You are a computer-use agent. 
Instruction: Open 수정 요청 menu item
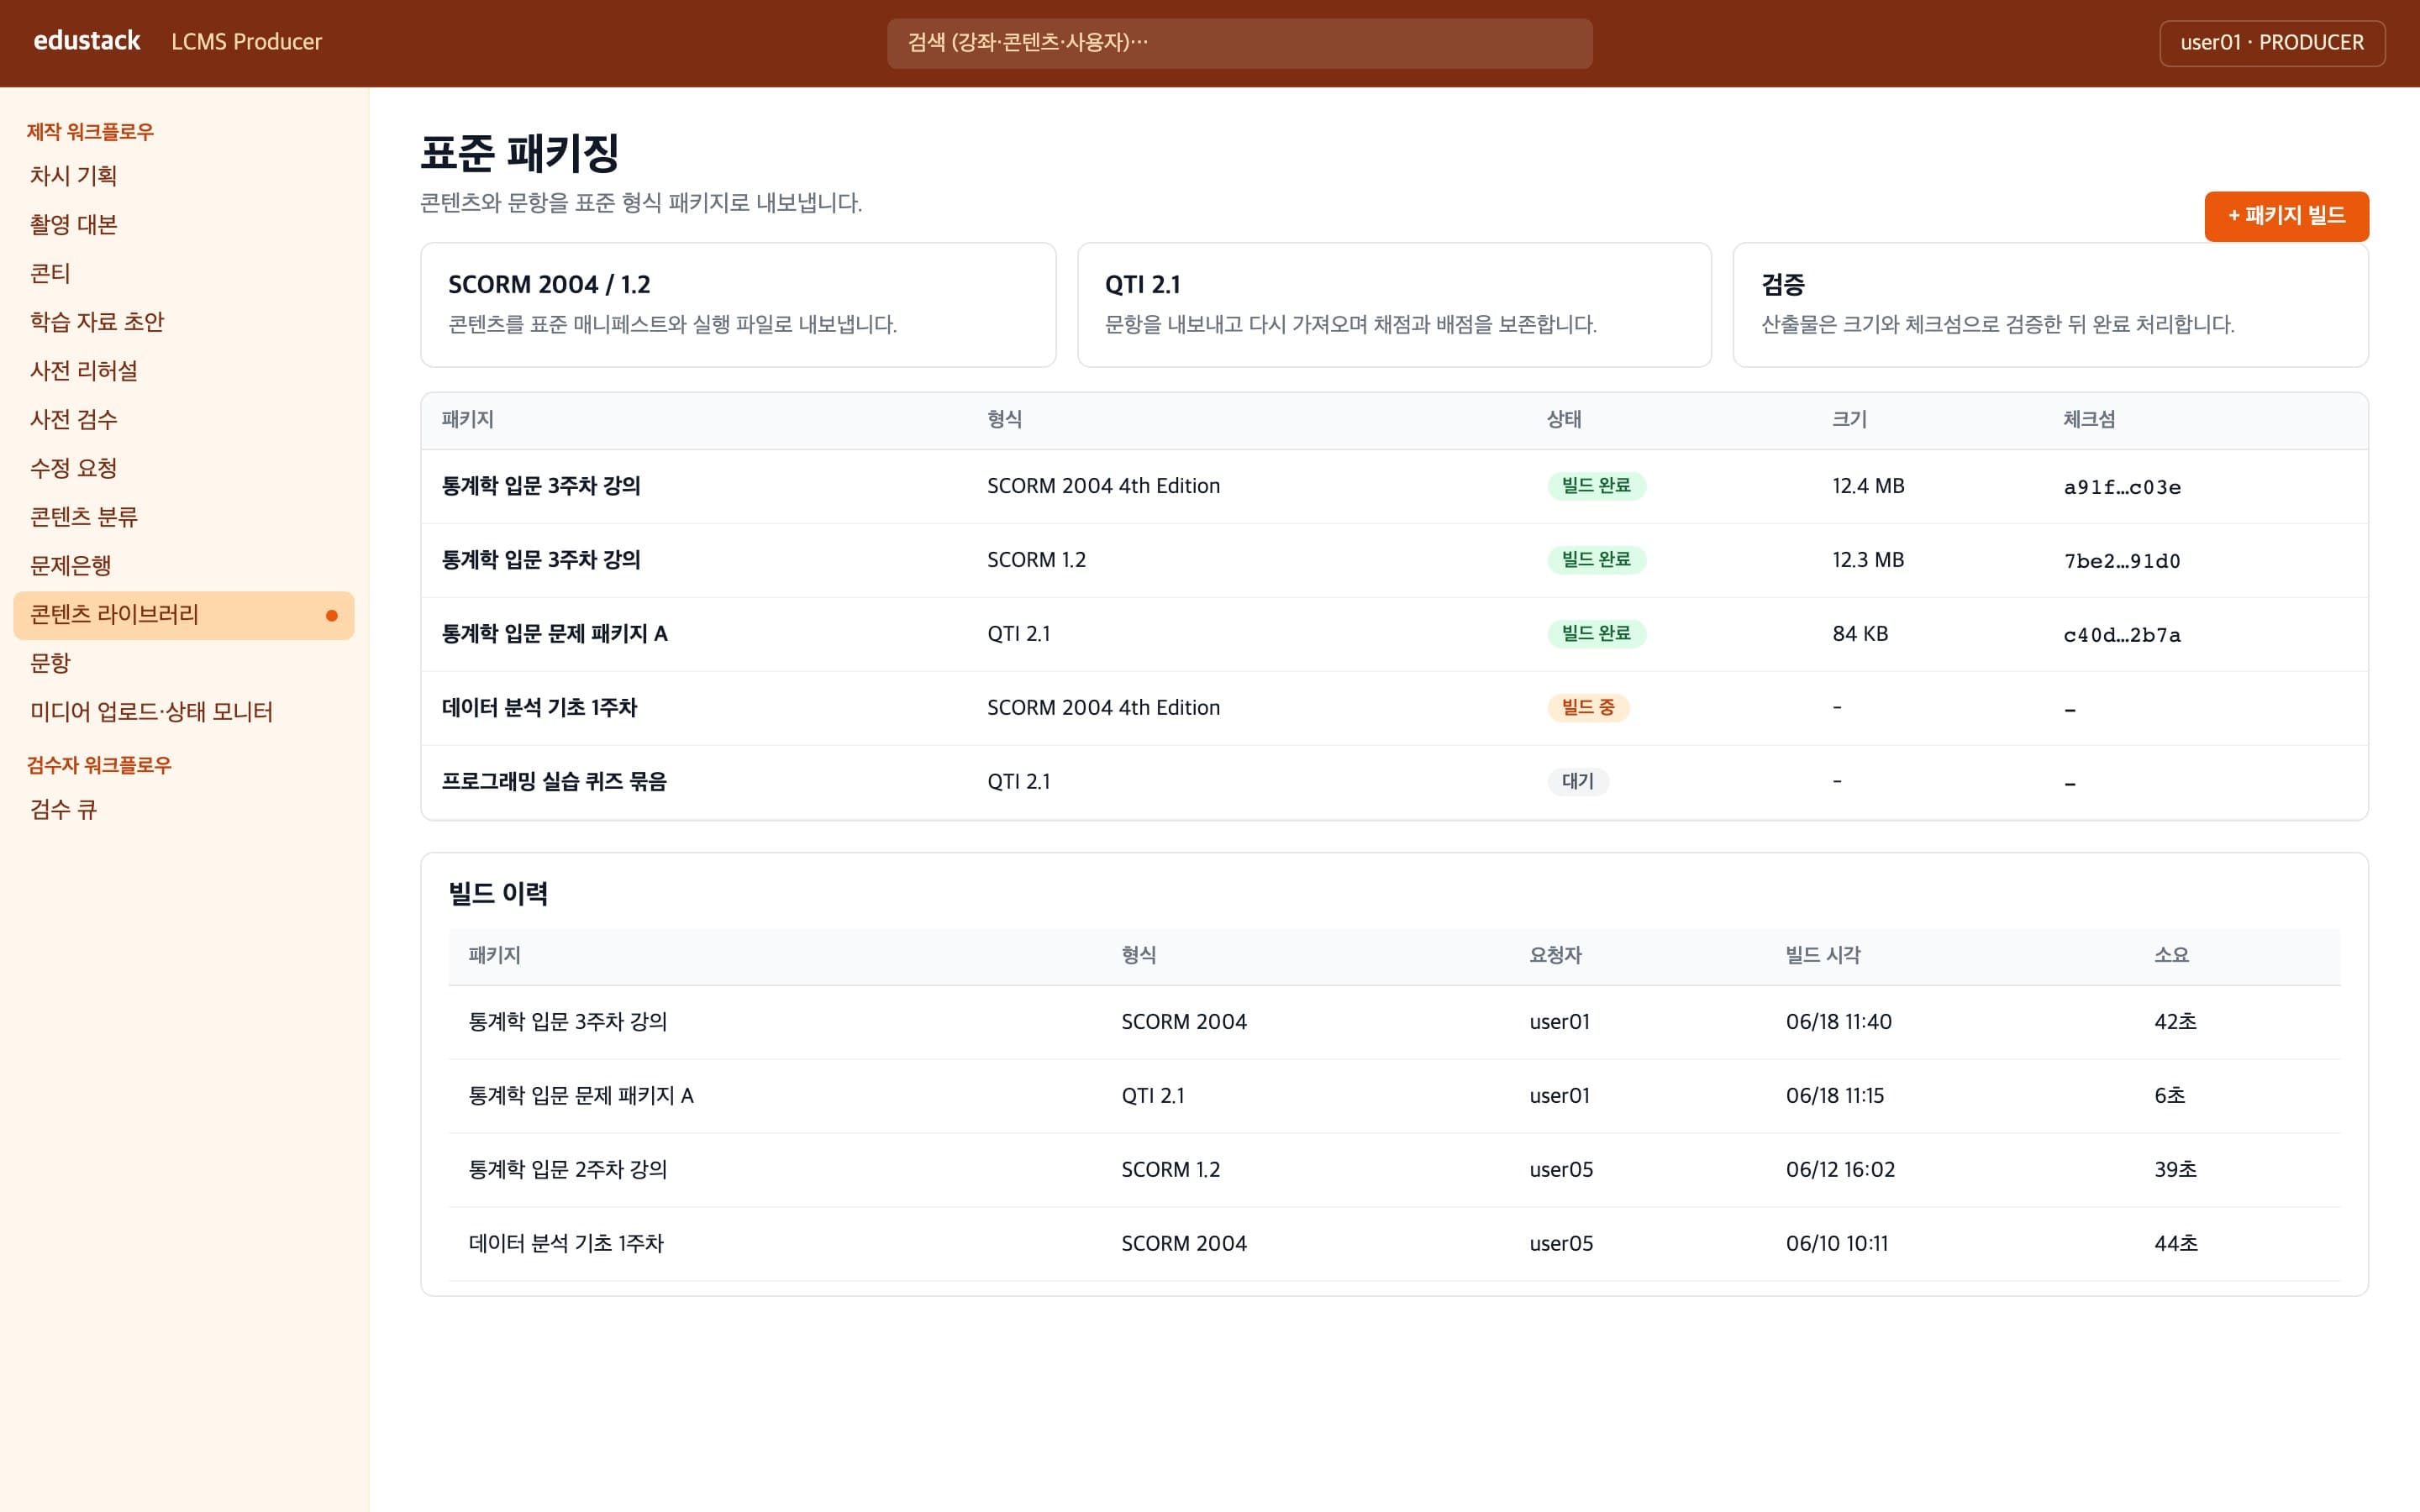pyautogui.click(x=184, y=469)
